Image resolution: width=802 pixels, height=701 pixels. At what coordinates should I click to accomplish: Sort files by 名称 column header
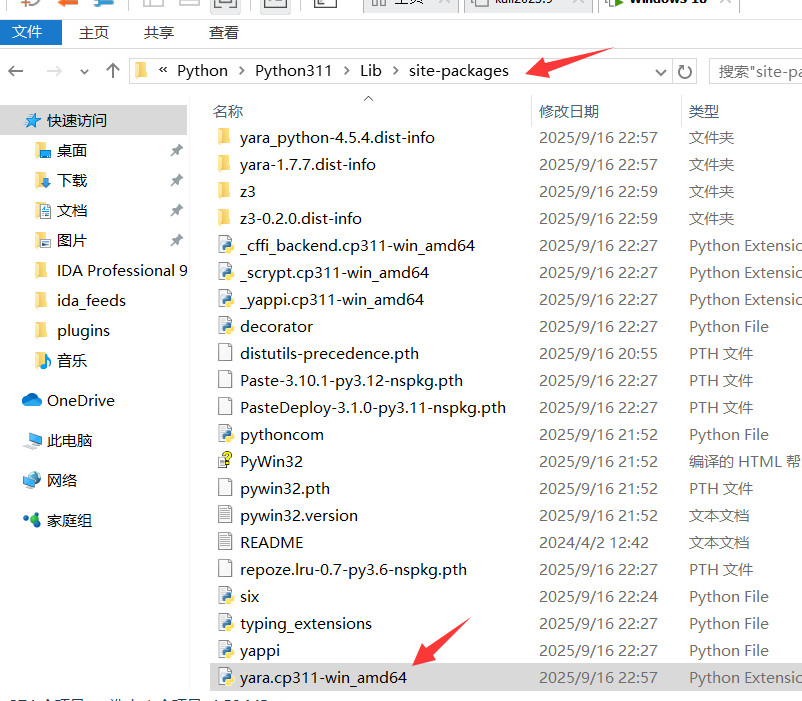228,111
